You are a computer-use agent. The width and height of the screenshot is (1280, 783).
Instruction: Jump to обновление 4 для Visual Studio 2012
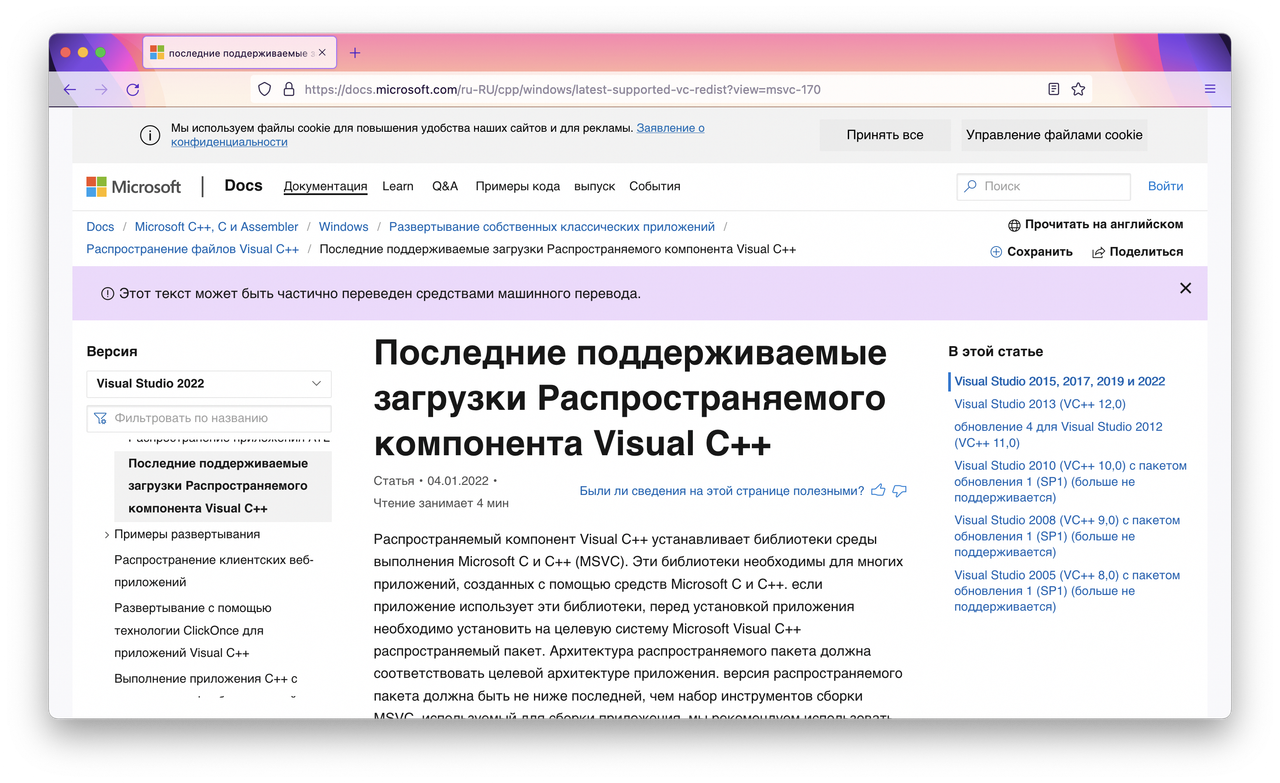pyautogui.click(x=1058, y=434)
